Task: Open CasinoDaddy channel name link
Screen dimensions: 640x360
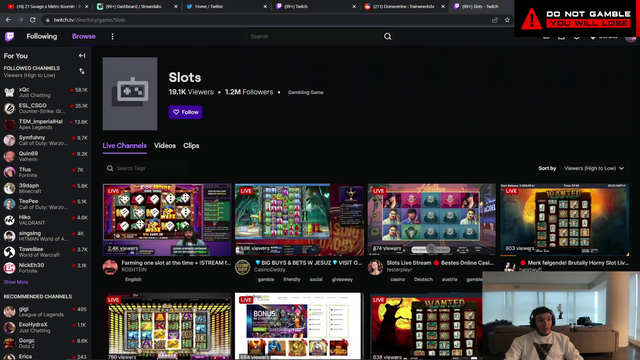Action: (269, 270)
